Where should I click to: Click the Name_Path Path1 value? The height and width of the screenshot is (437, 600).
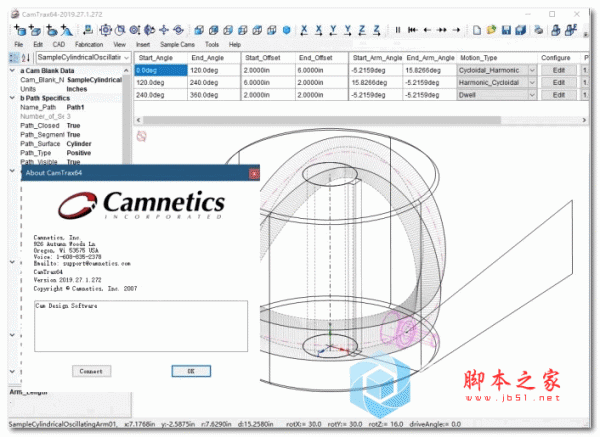pyautogui.click(x=75, y=107)
